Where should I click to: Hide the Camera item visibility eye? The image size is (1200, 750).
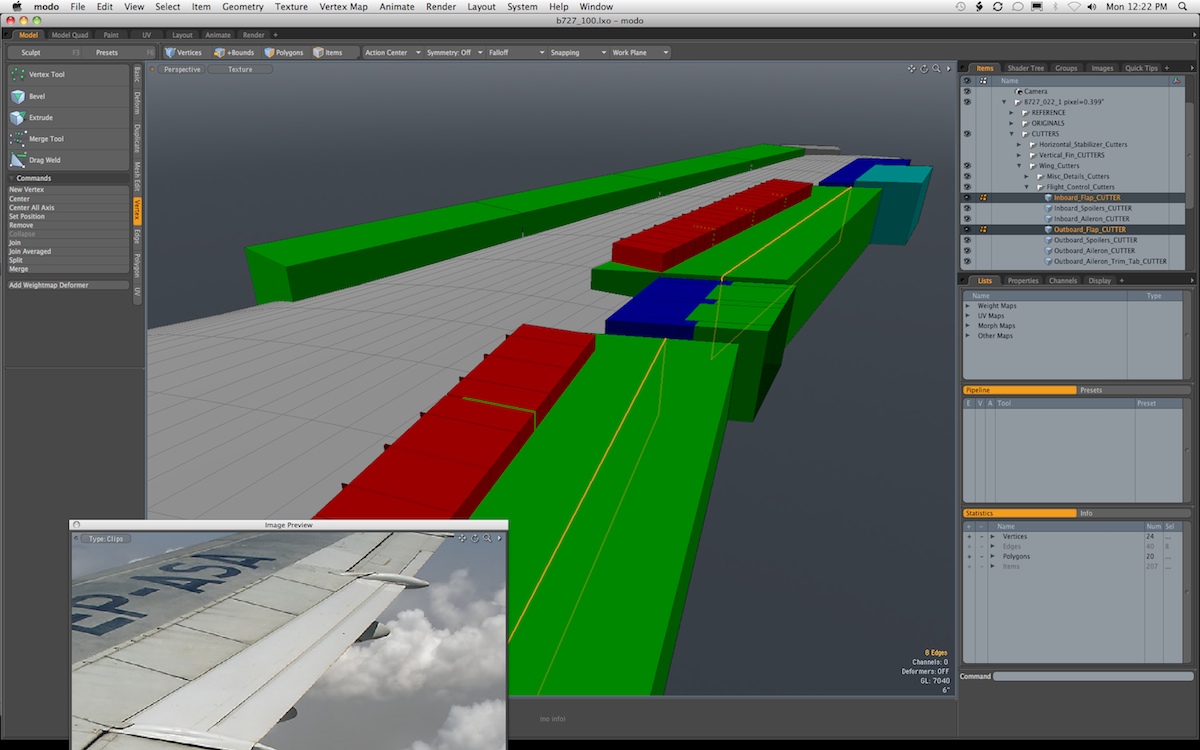coord(967,91)
